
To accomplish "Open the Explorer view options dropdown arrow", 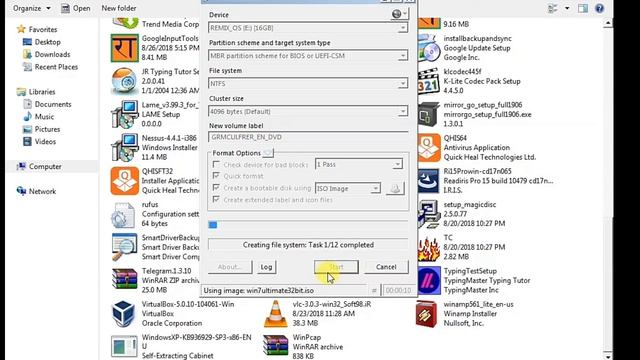I will [x=567, y=8].
